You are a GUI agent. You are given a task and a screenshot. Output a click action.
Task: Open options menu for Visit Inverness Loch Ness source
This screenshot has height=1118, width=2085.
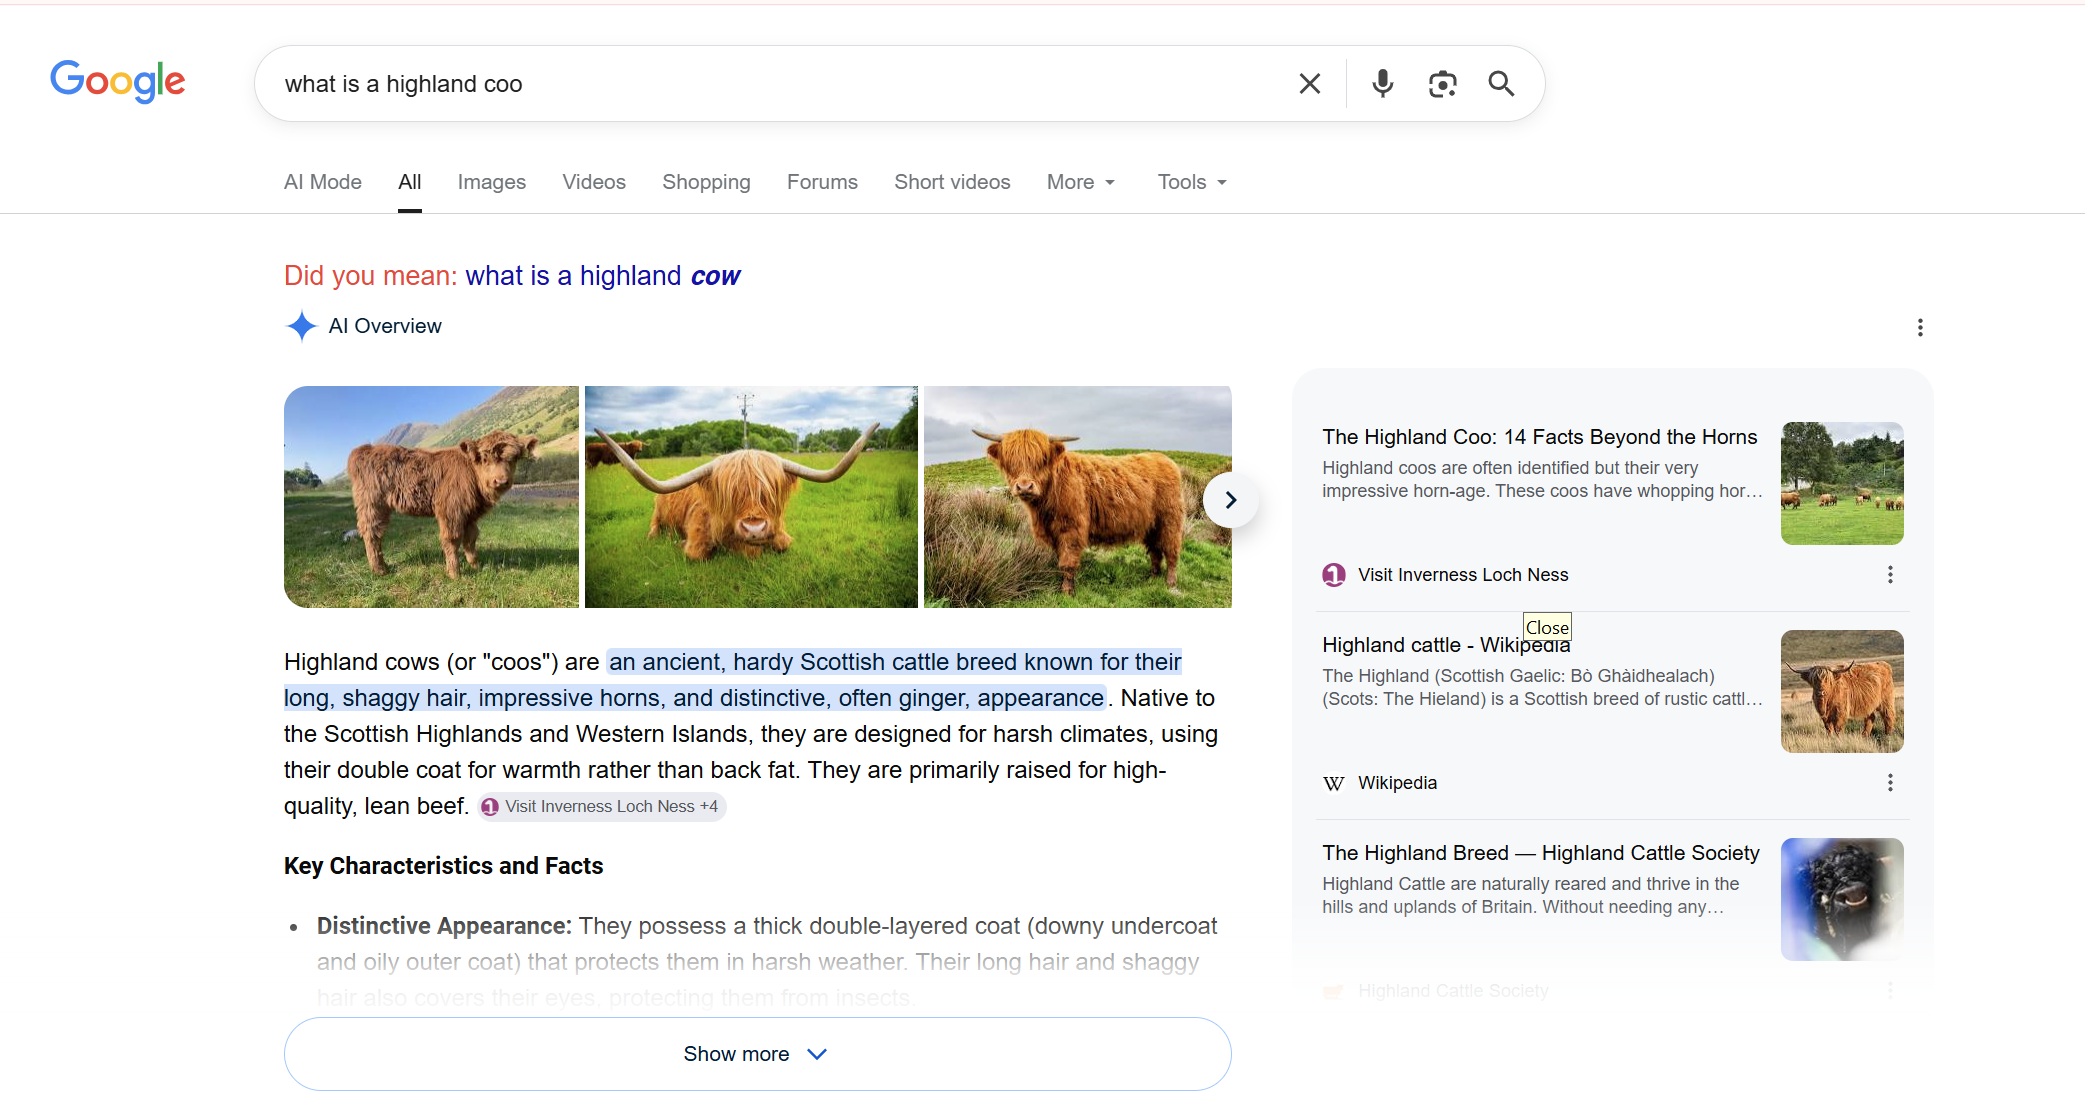coord(1890,575)
